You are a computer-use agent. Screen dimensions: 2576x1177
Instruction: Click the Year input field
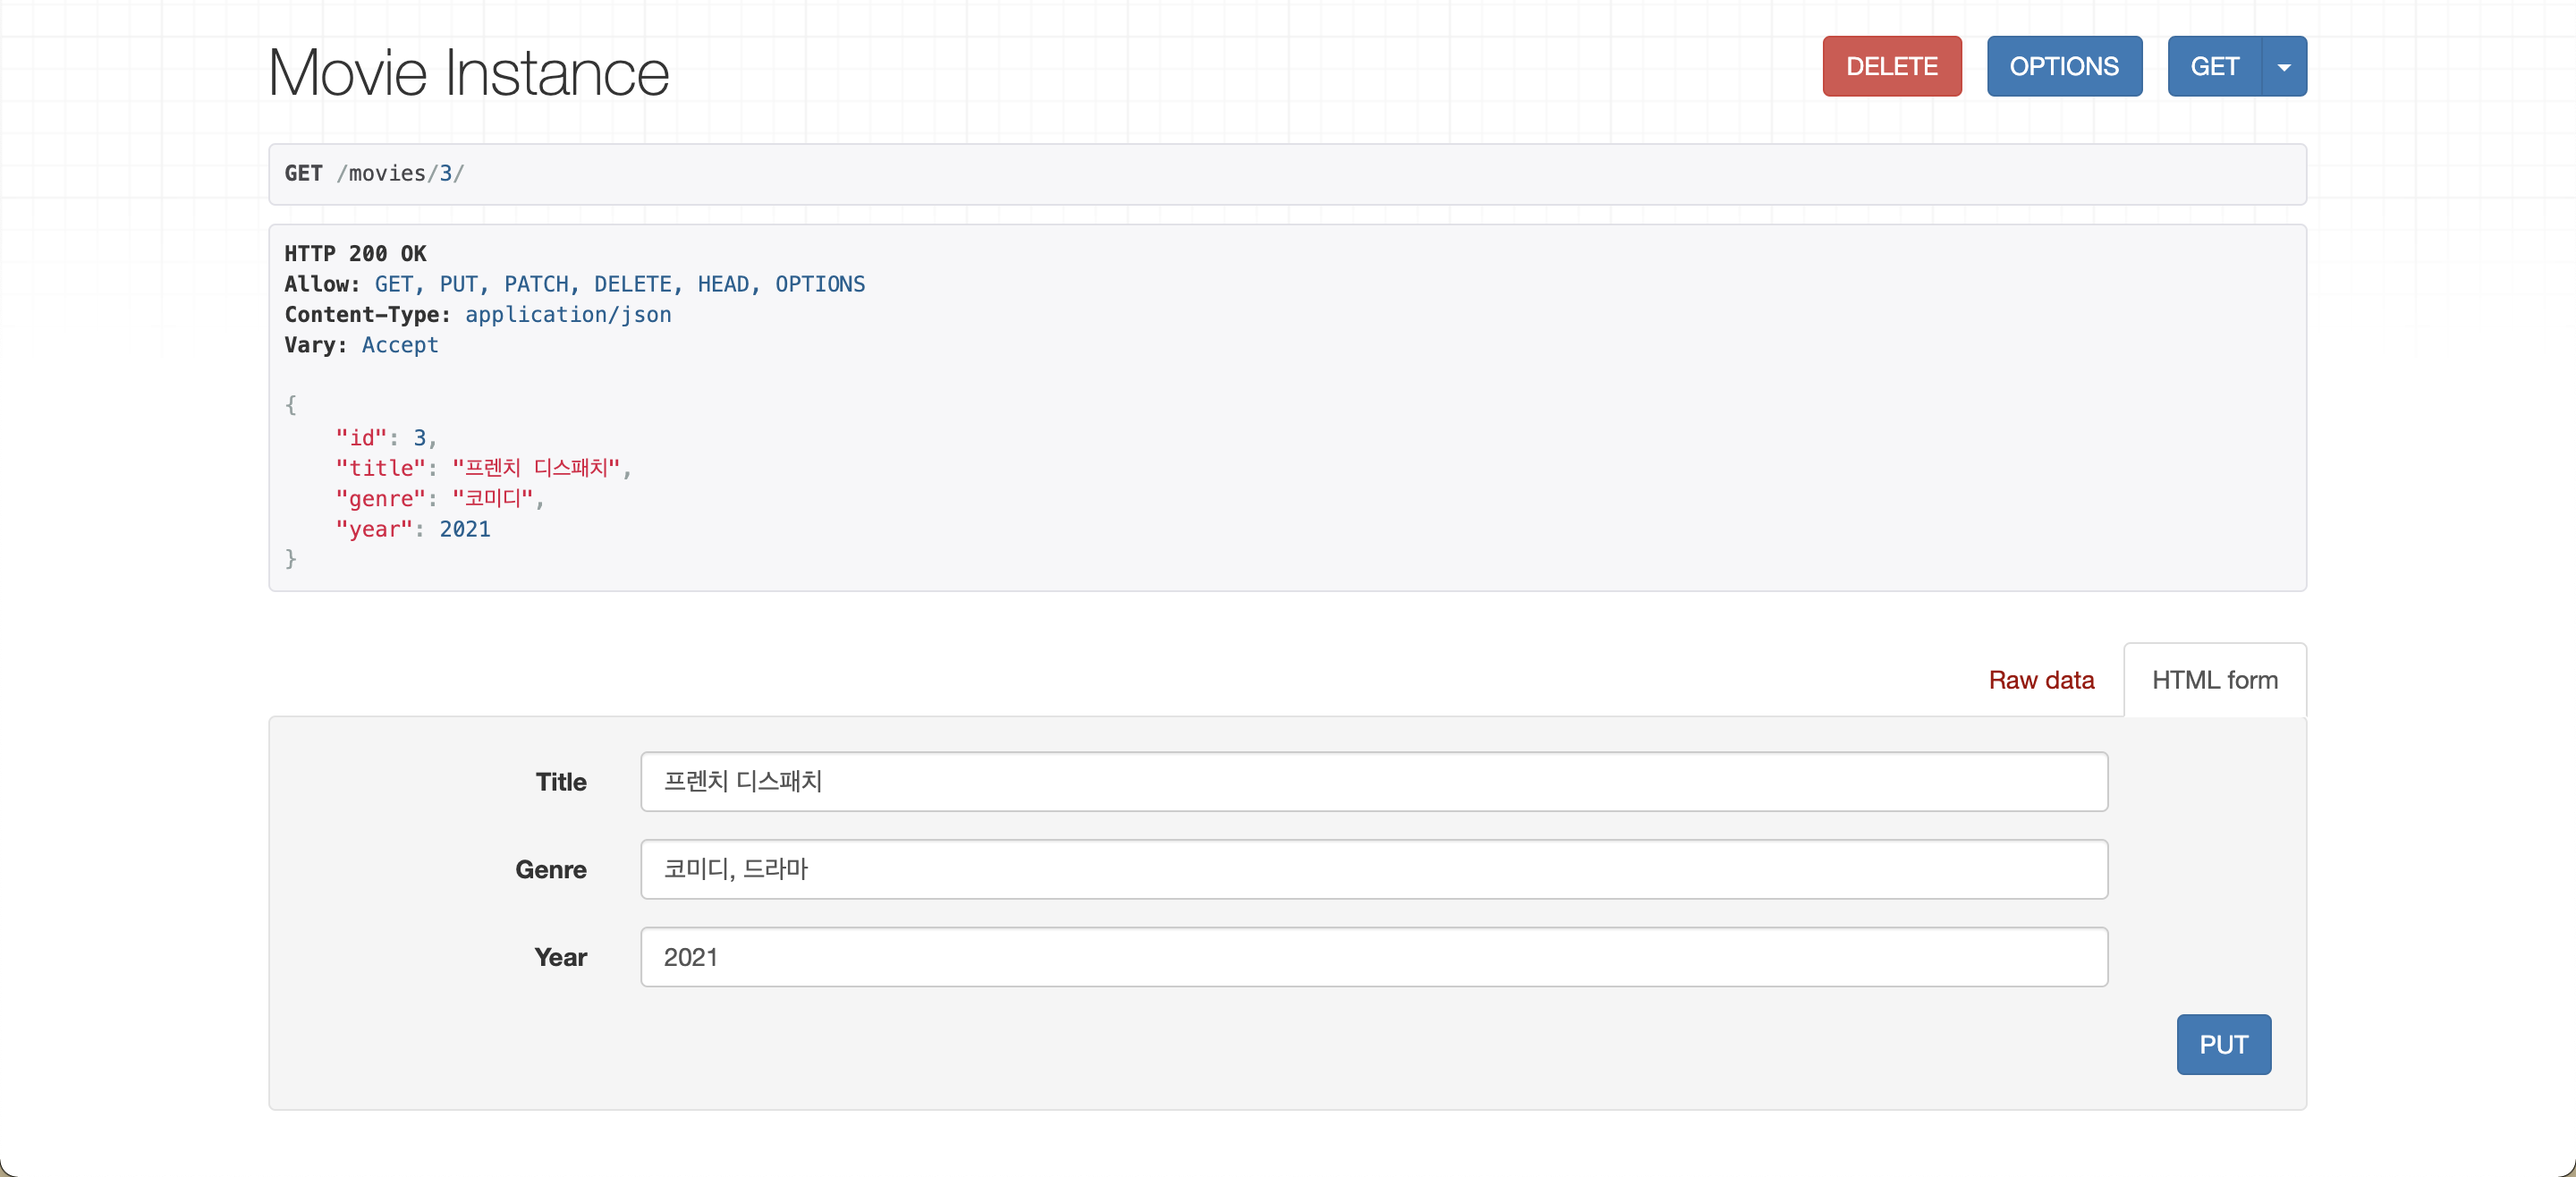tap(1373, 957)
